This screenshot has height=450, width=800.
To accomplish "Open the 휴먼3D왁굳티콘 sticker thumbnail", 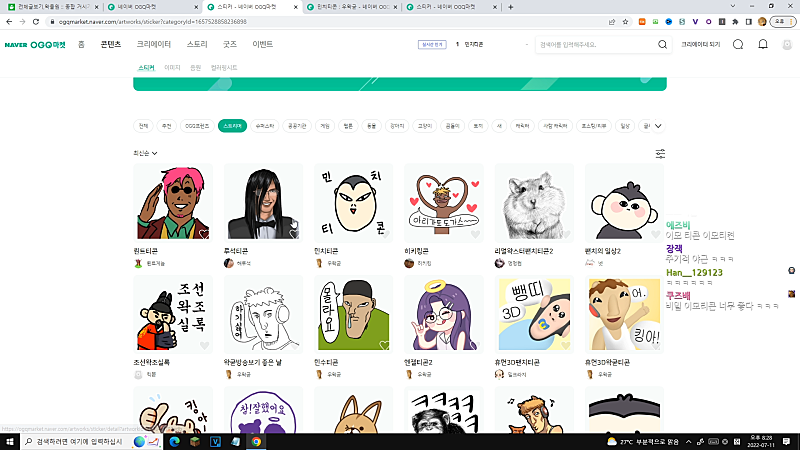I will pyautogui.click(x=624, y=314).
